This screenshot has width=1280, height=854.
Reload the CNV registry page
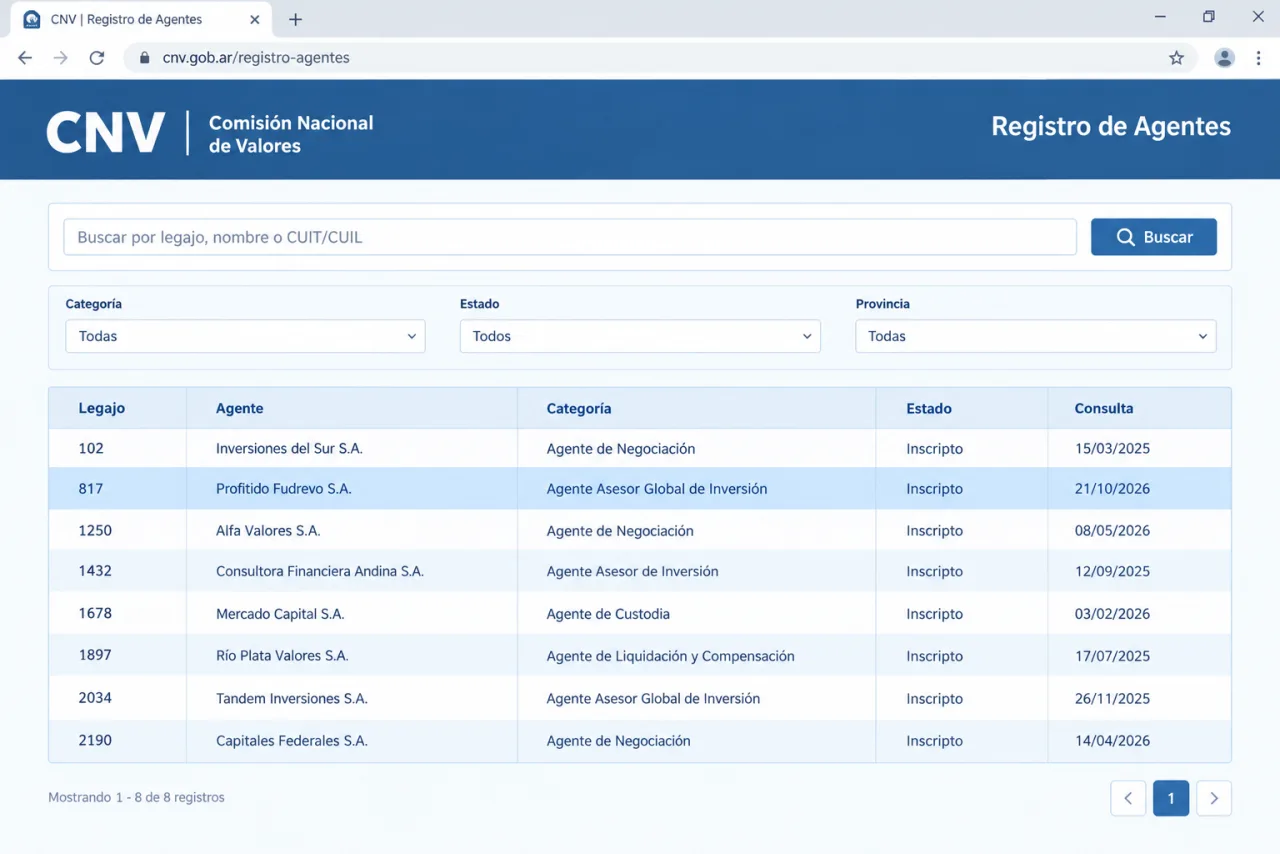coord(97,58)
